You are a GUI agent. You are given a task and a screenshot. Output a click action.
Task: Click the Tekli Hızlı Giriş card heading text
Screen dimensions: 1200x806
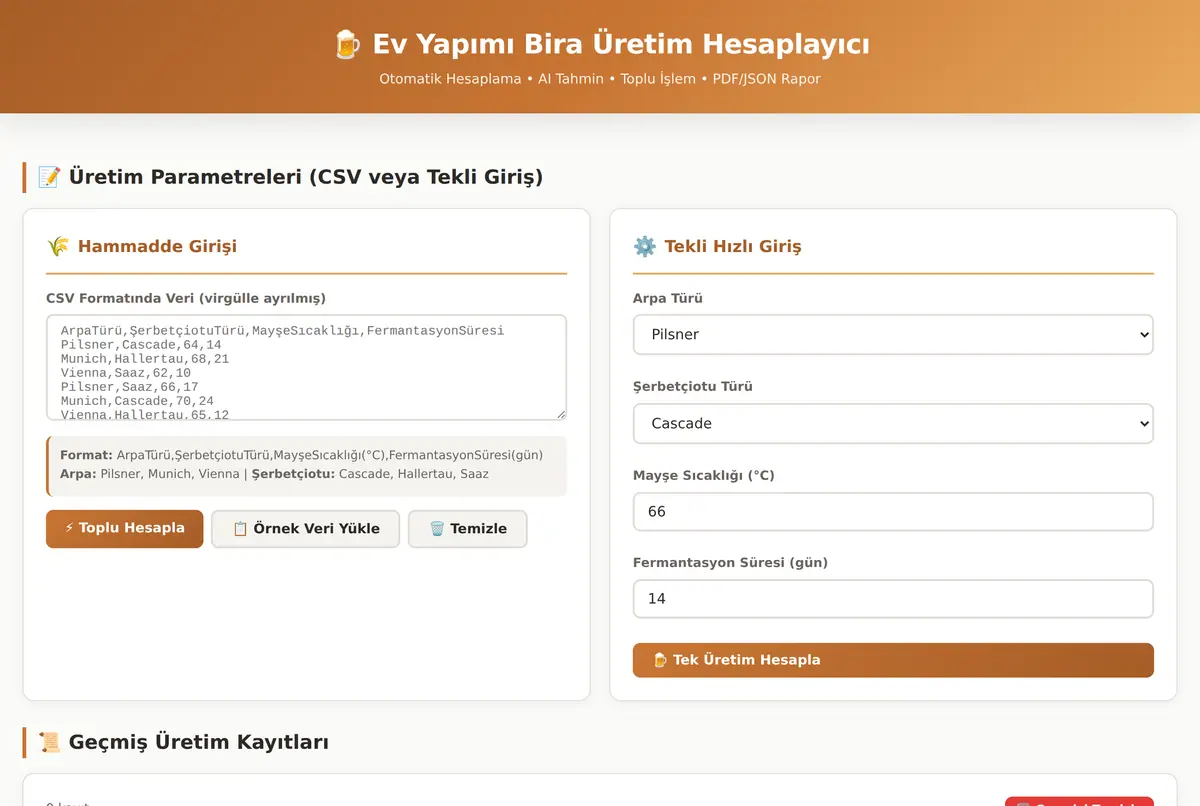733,246
